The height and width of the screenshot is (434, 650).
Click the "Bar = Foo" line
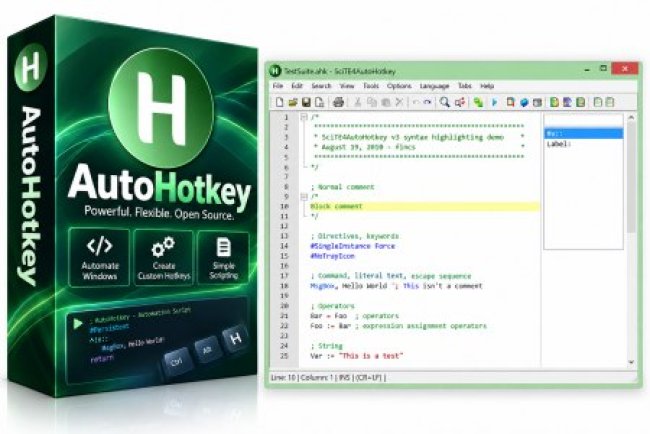354,315
